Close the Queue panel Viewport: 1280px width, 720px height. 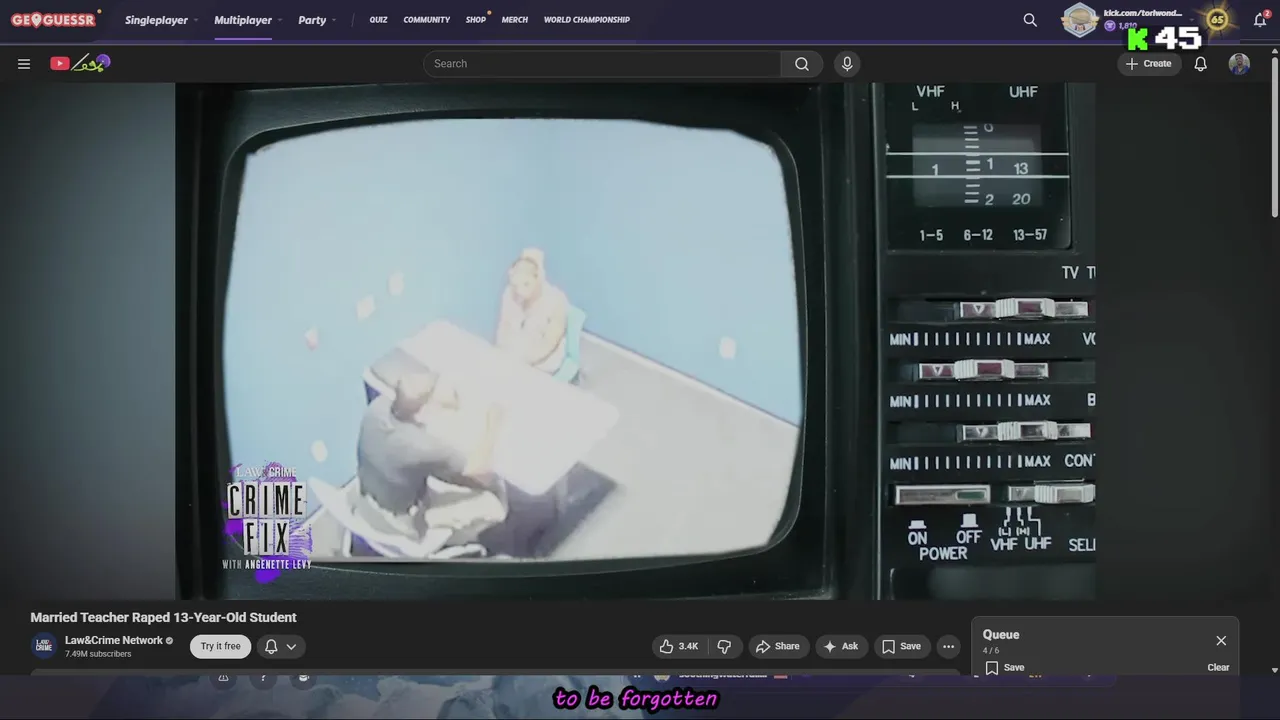(x=1221, y=640)
